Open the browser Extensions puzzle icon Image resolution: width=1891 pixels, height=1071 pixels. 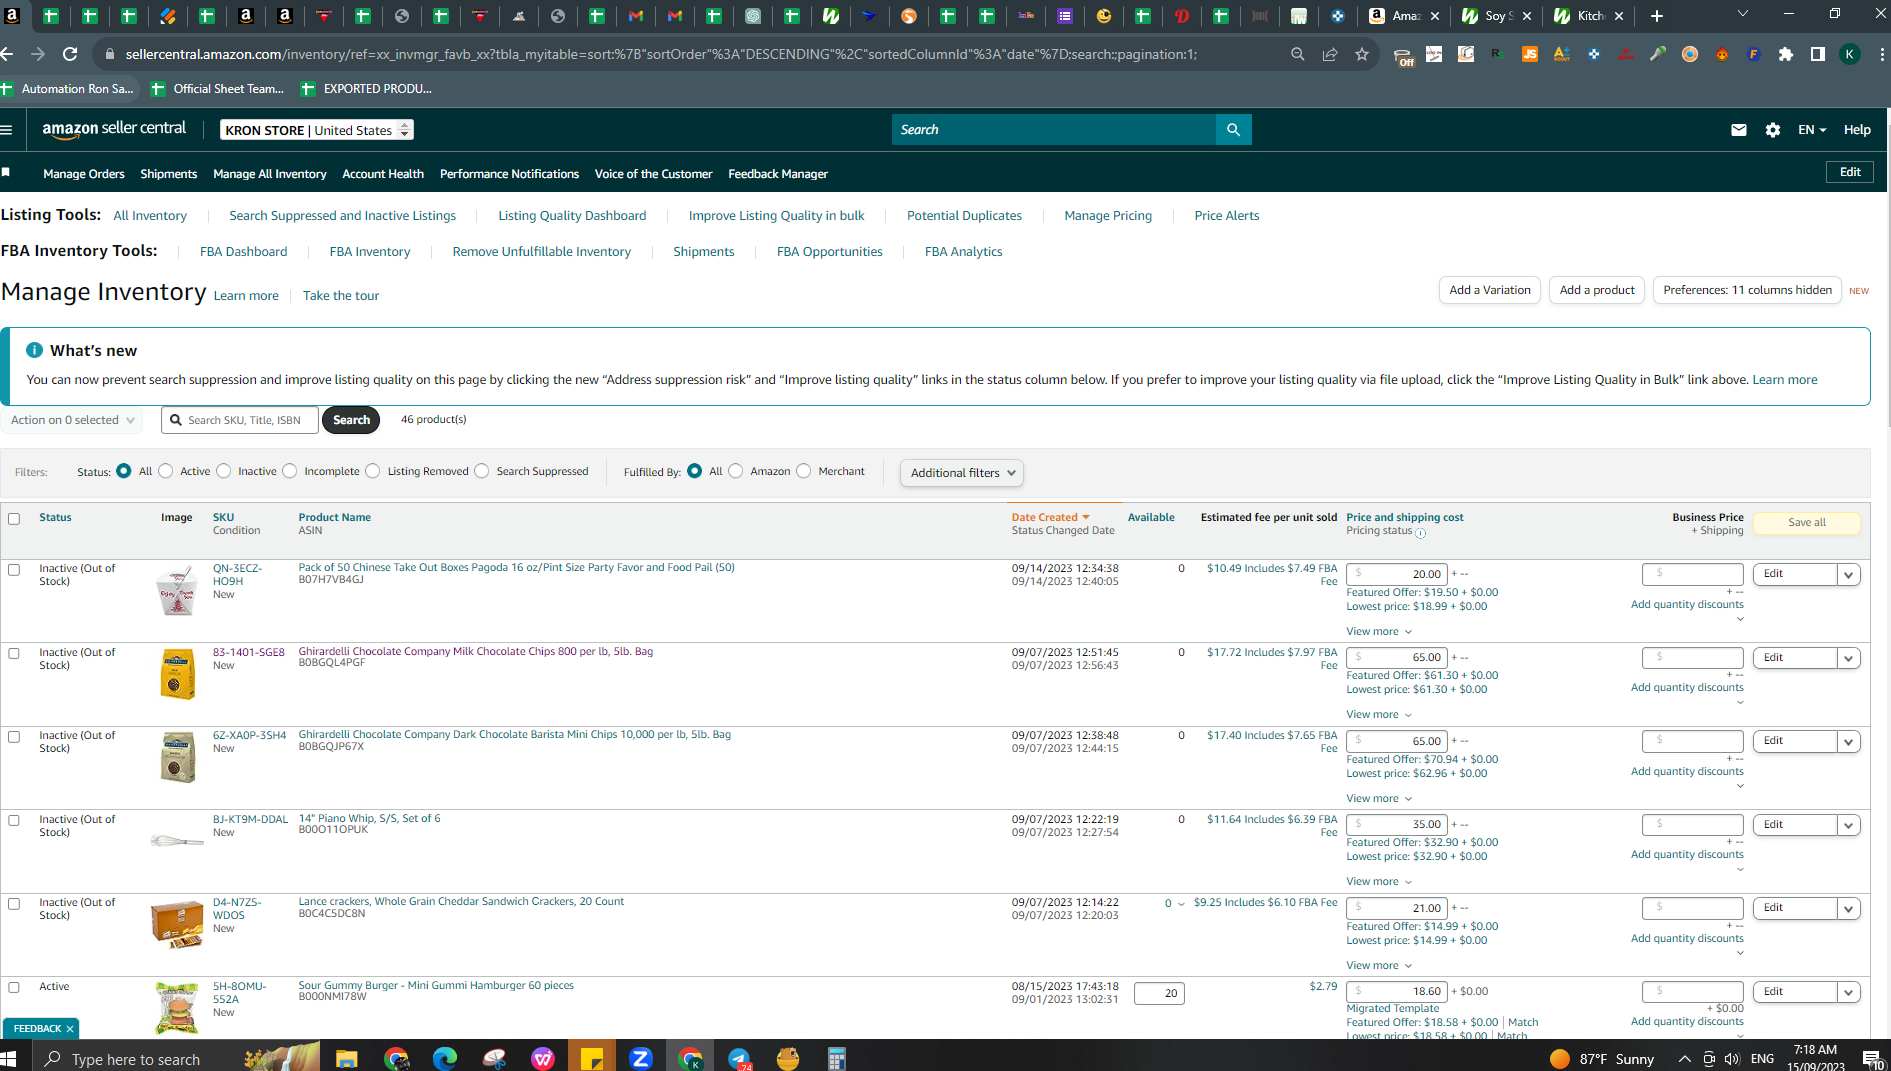[x=1786, y=54]
